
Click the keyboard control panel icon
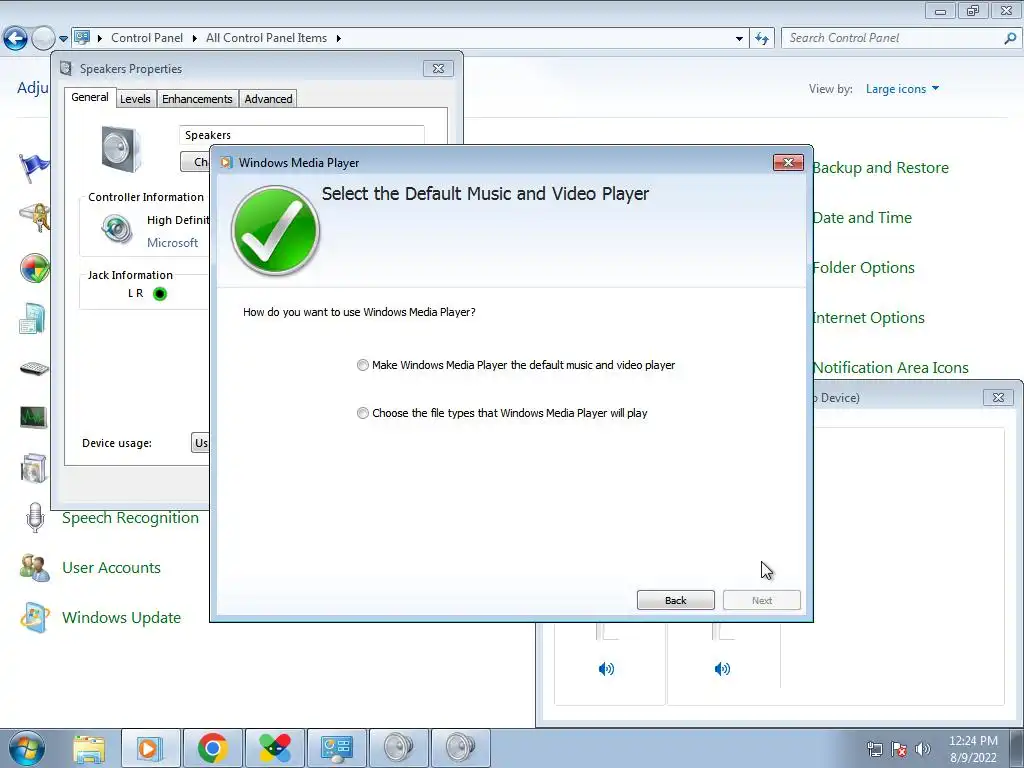tap(35, 369)
